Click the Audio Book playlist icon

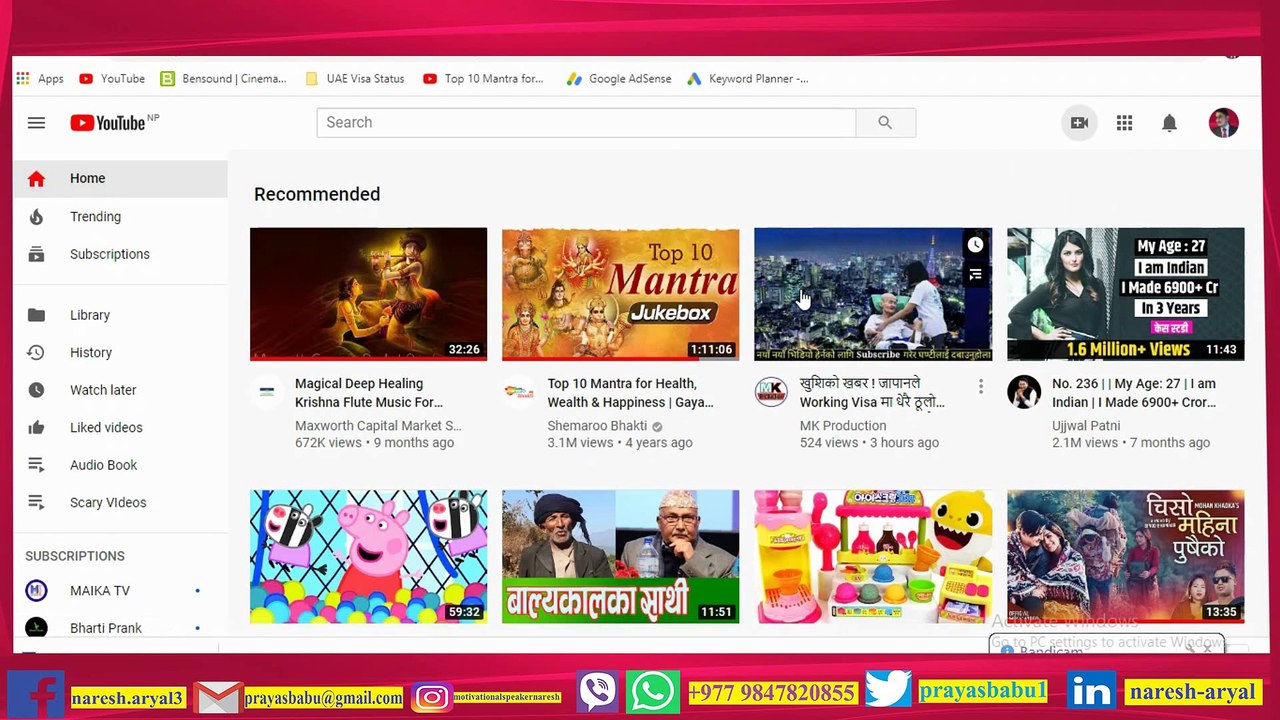point(36,465)
